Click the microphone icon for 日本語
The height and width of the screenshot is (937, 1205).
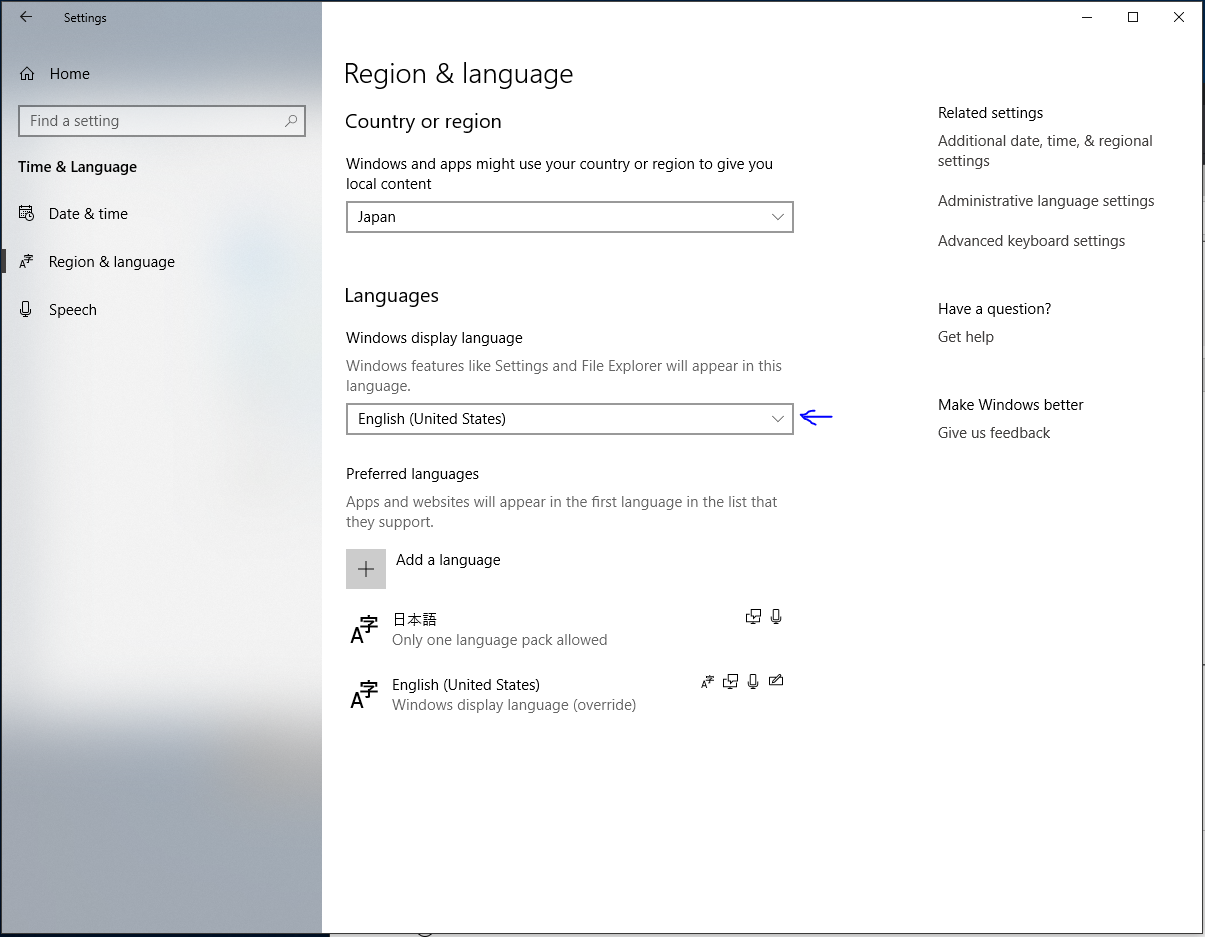[x=776, y=617]
